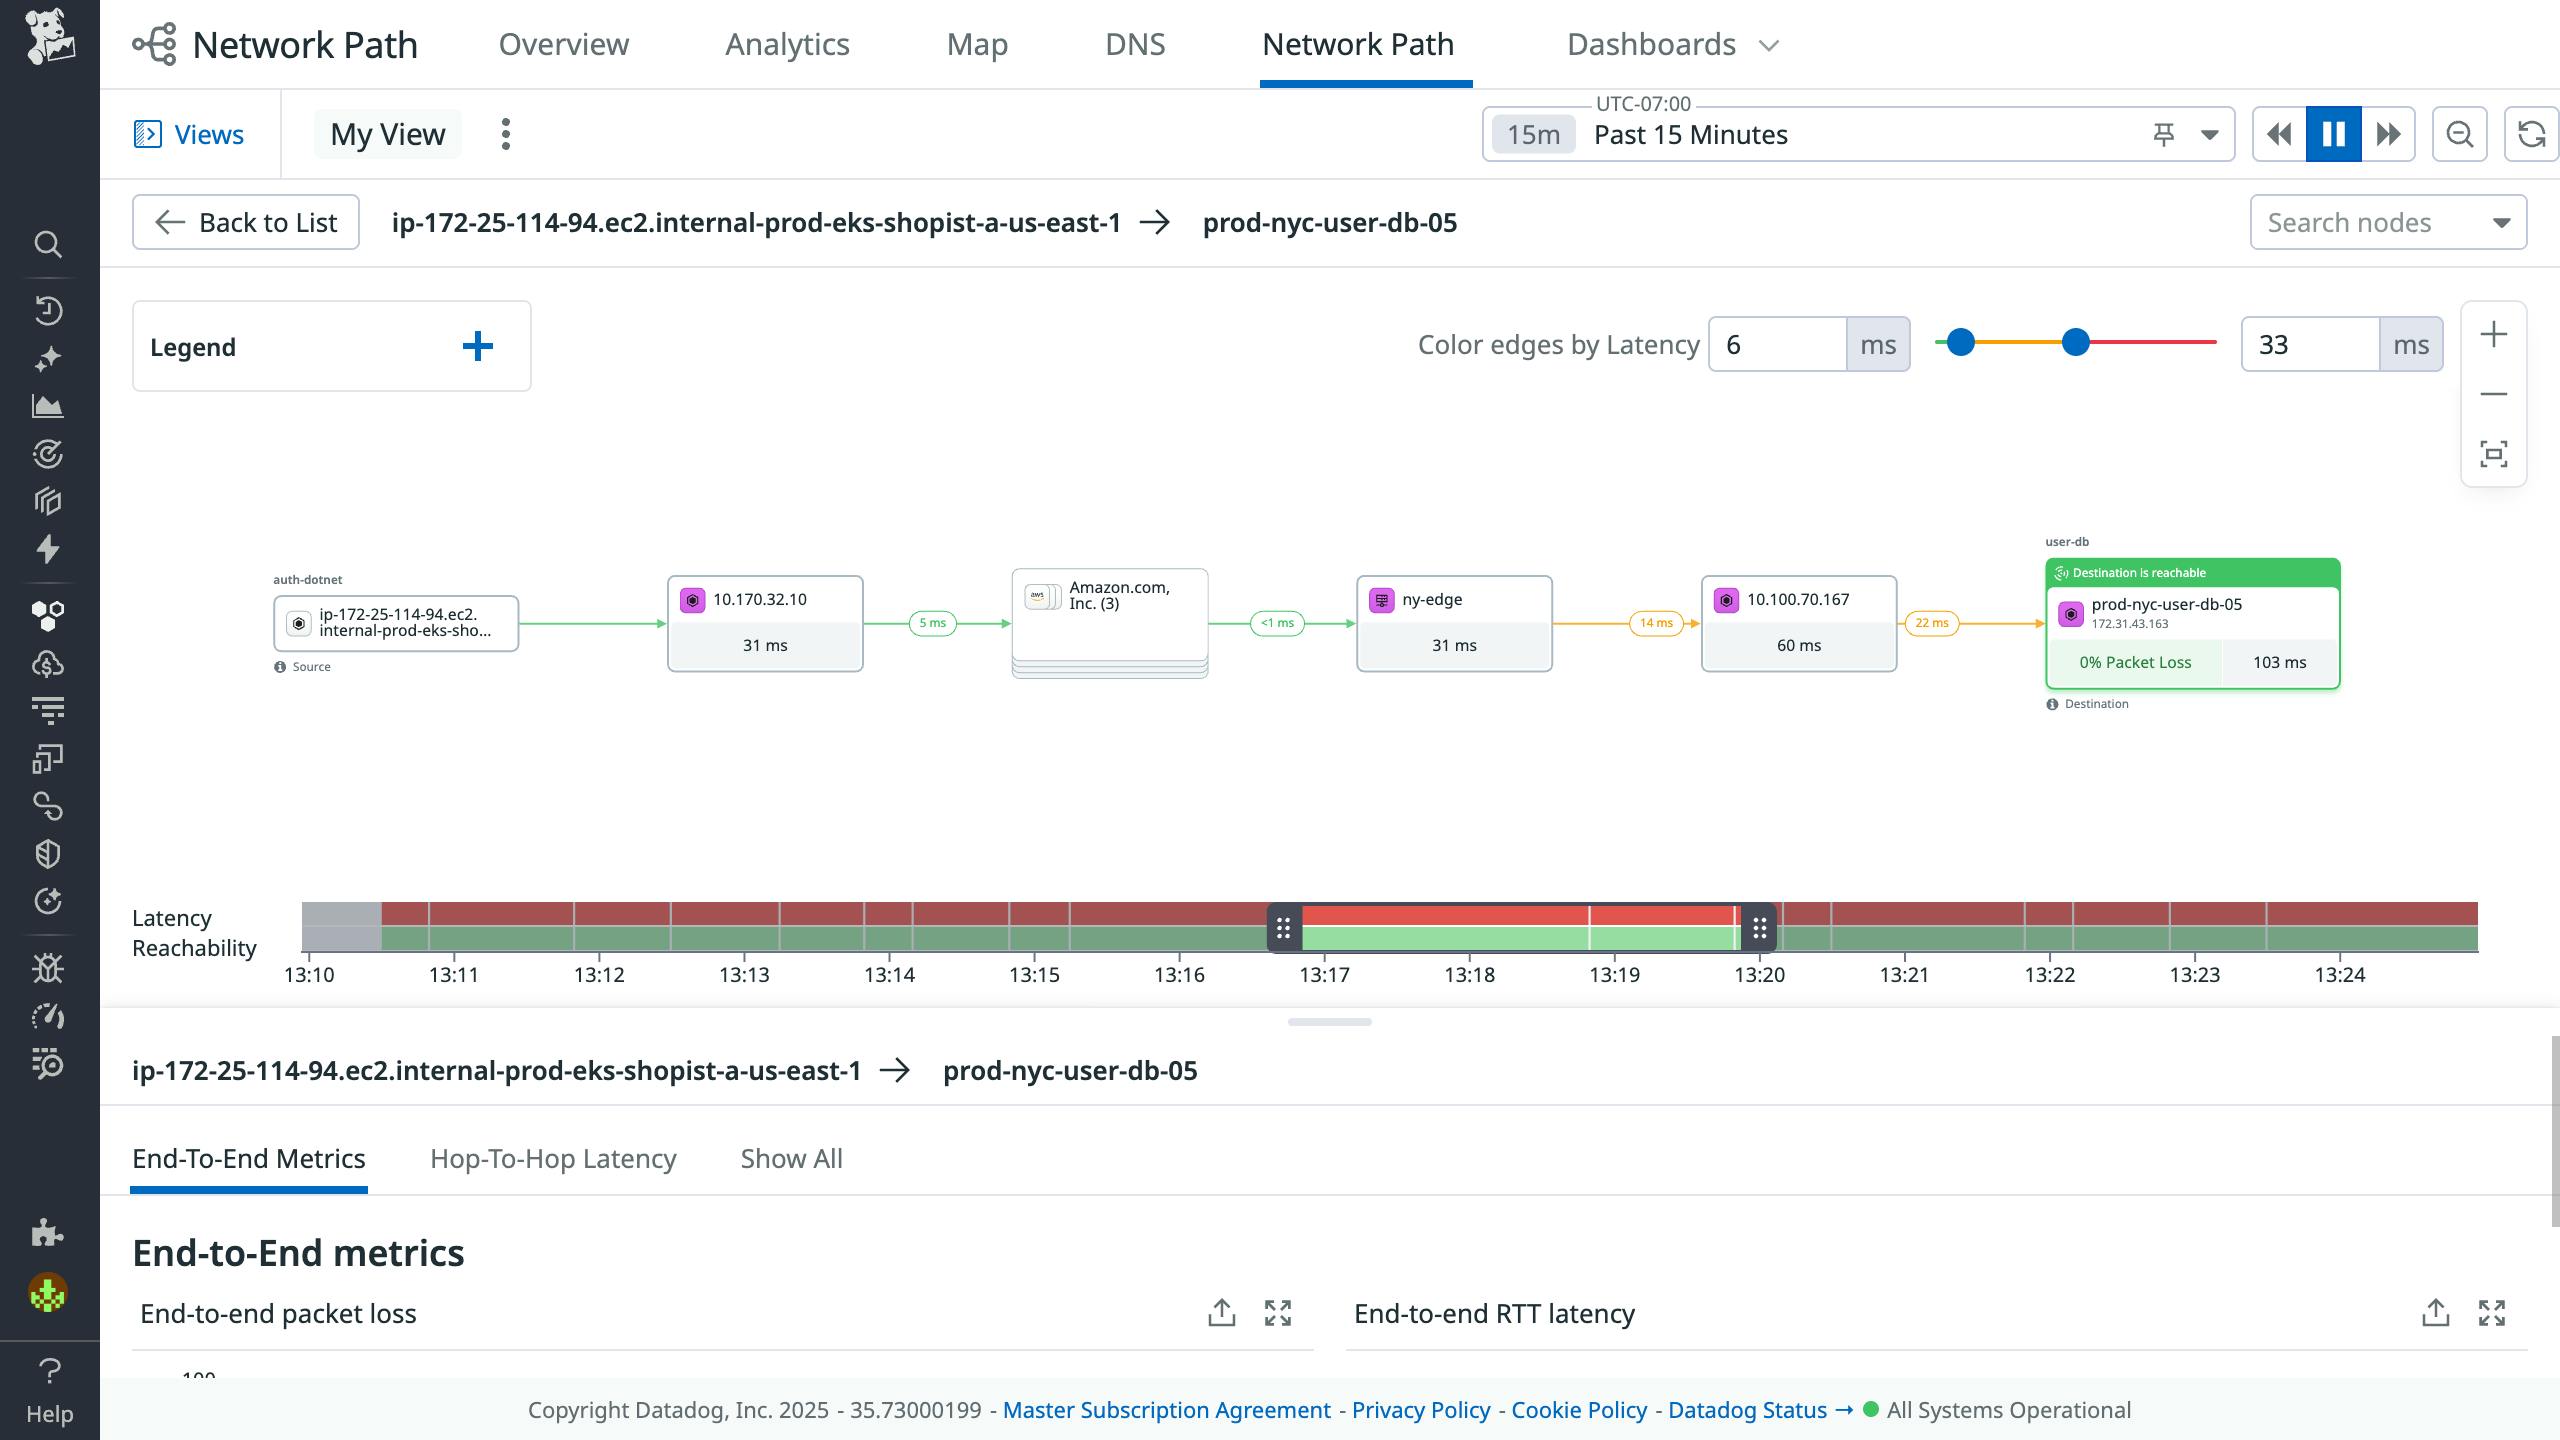Click the ny-edge node in the path graph
Viewport: 2560px width, 1440px height.
1453,622
